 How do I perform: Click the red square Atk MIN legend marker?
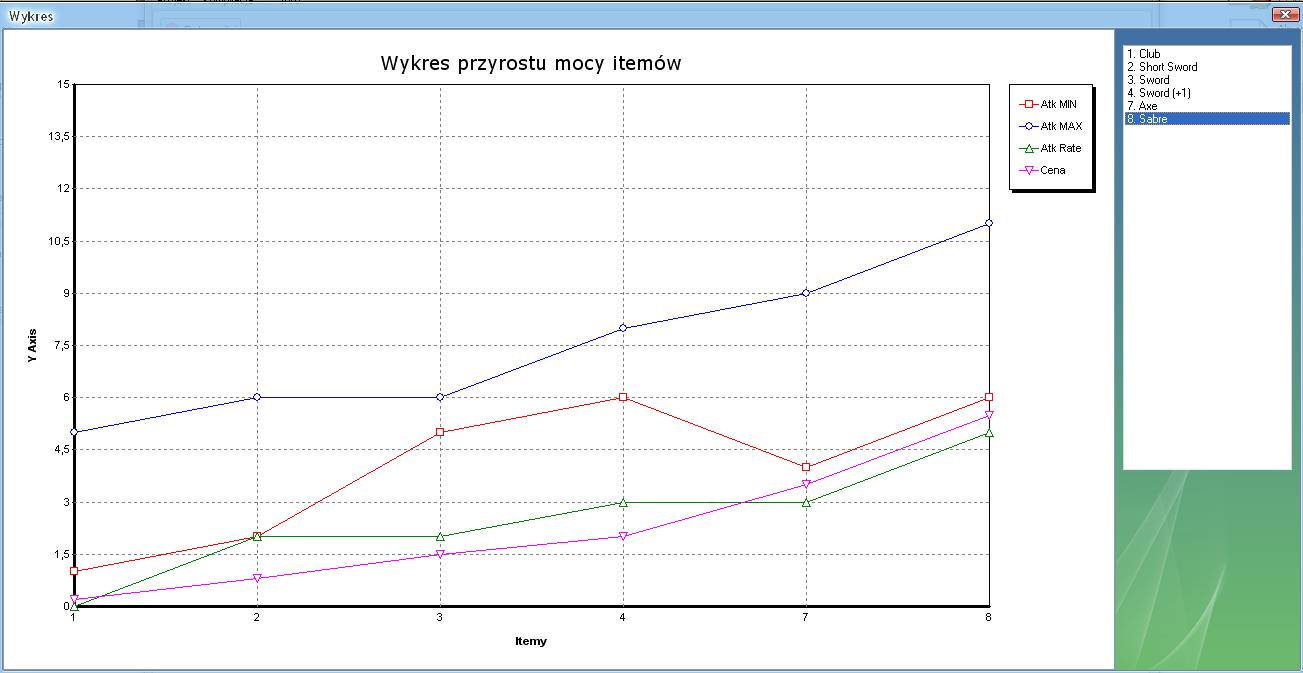coord(1027,104)
